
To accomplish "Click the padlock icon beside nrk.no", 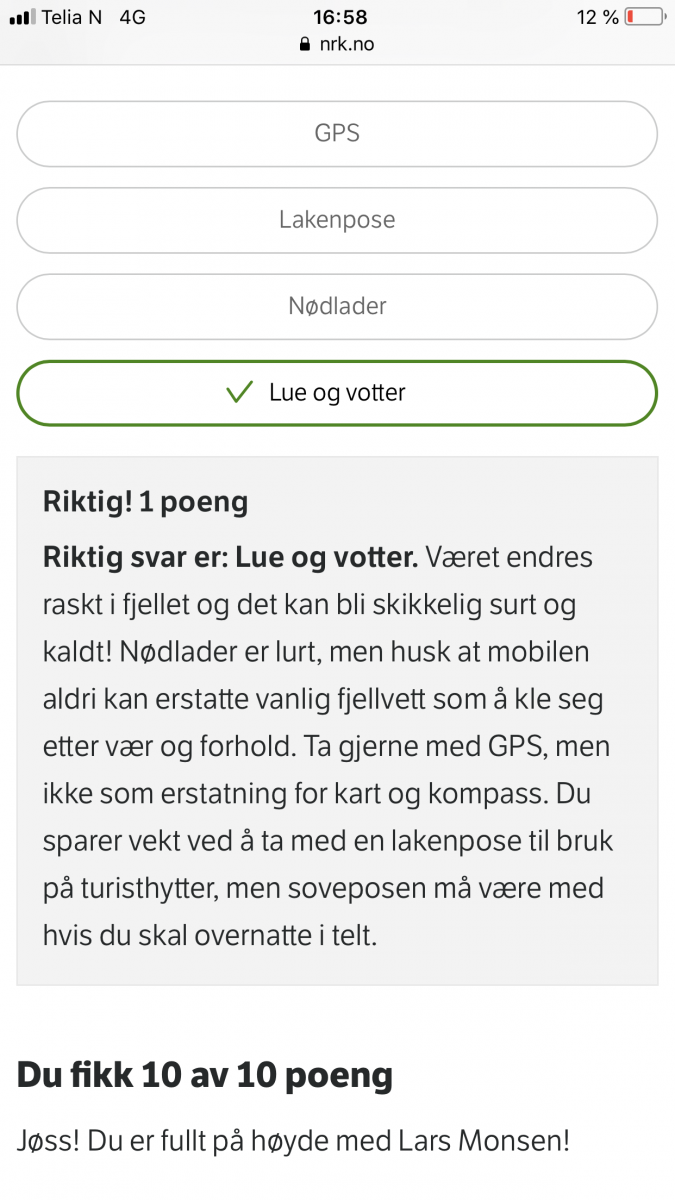I will (305, 45).
